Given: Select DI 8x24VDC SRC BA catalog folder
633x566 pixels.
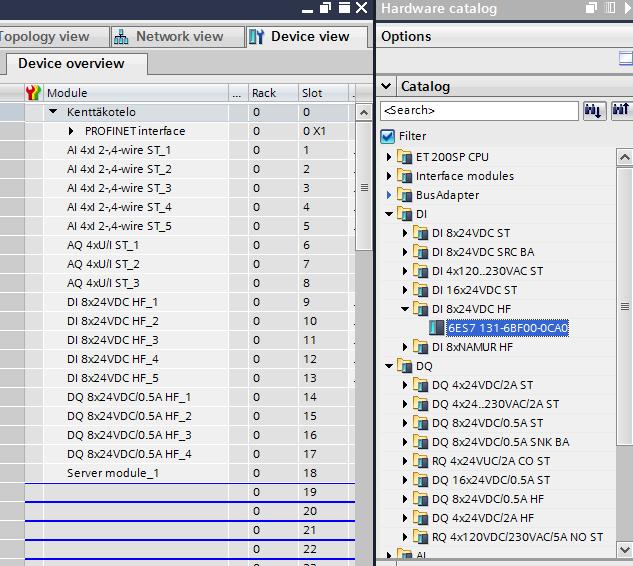Looking at the screenshot, I should (483, 252).
